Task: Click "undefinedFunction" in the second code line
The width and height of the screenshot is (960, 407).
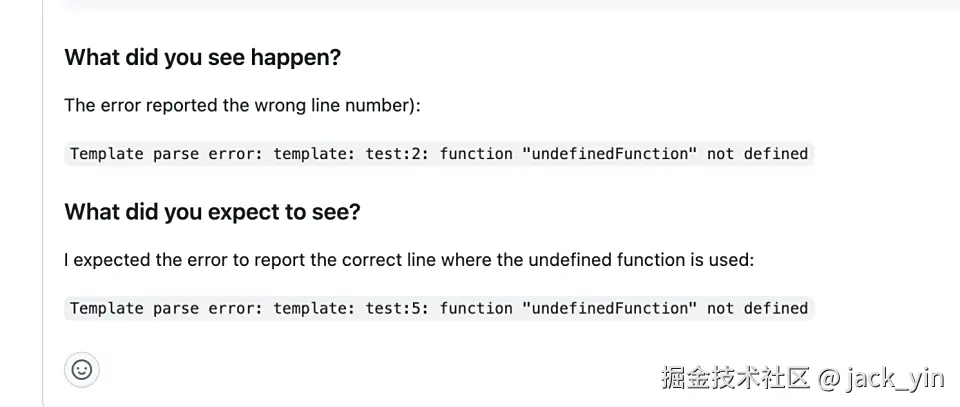Action: tap(609, 308)
